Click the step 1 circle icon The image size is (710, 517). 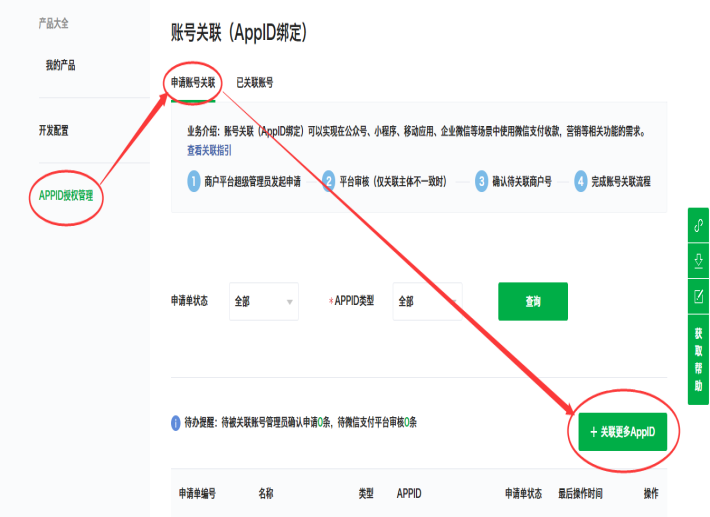tap(194, 181)
